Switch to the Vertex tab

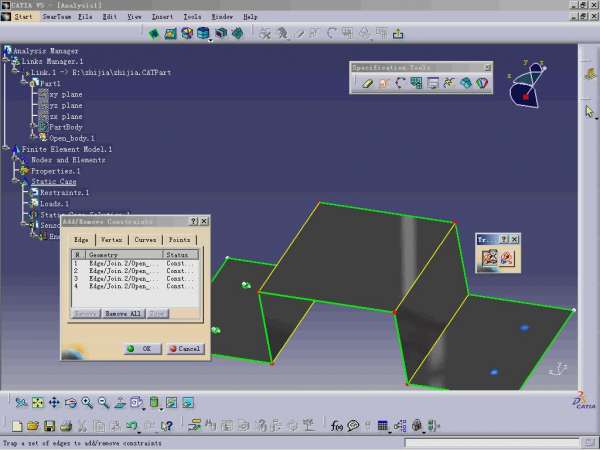tap(111, 240)
